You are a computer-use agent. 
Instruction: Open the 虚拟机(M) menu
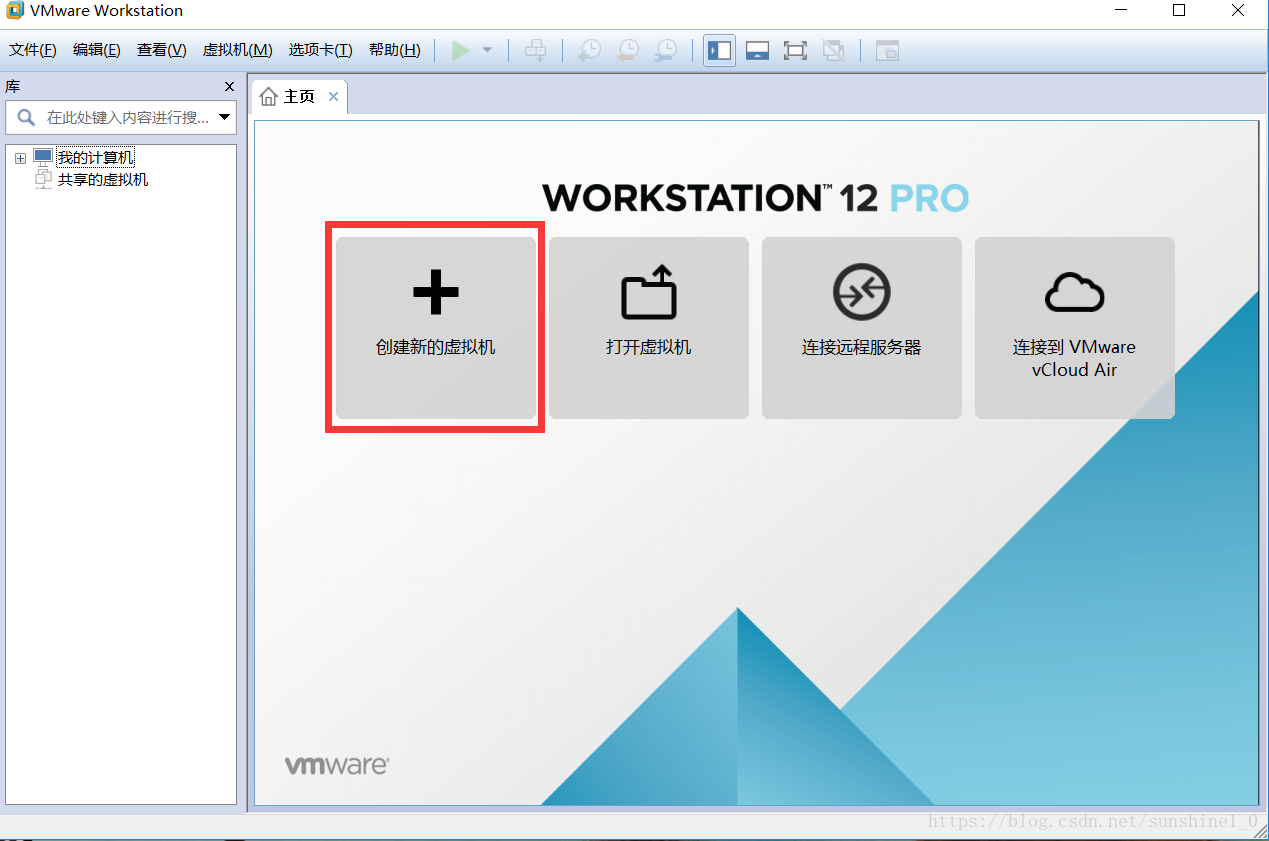[238, 50]
